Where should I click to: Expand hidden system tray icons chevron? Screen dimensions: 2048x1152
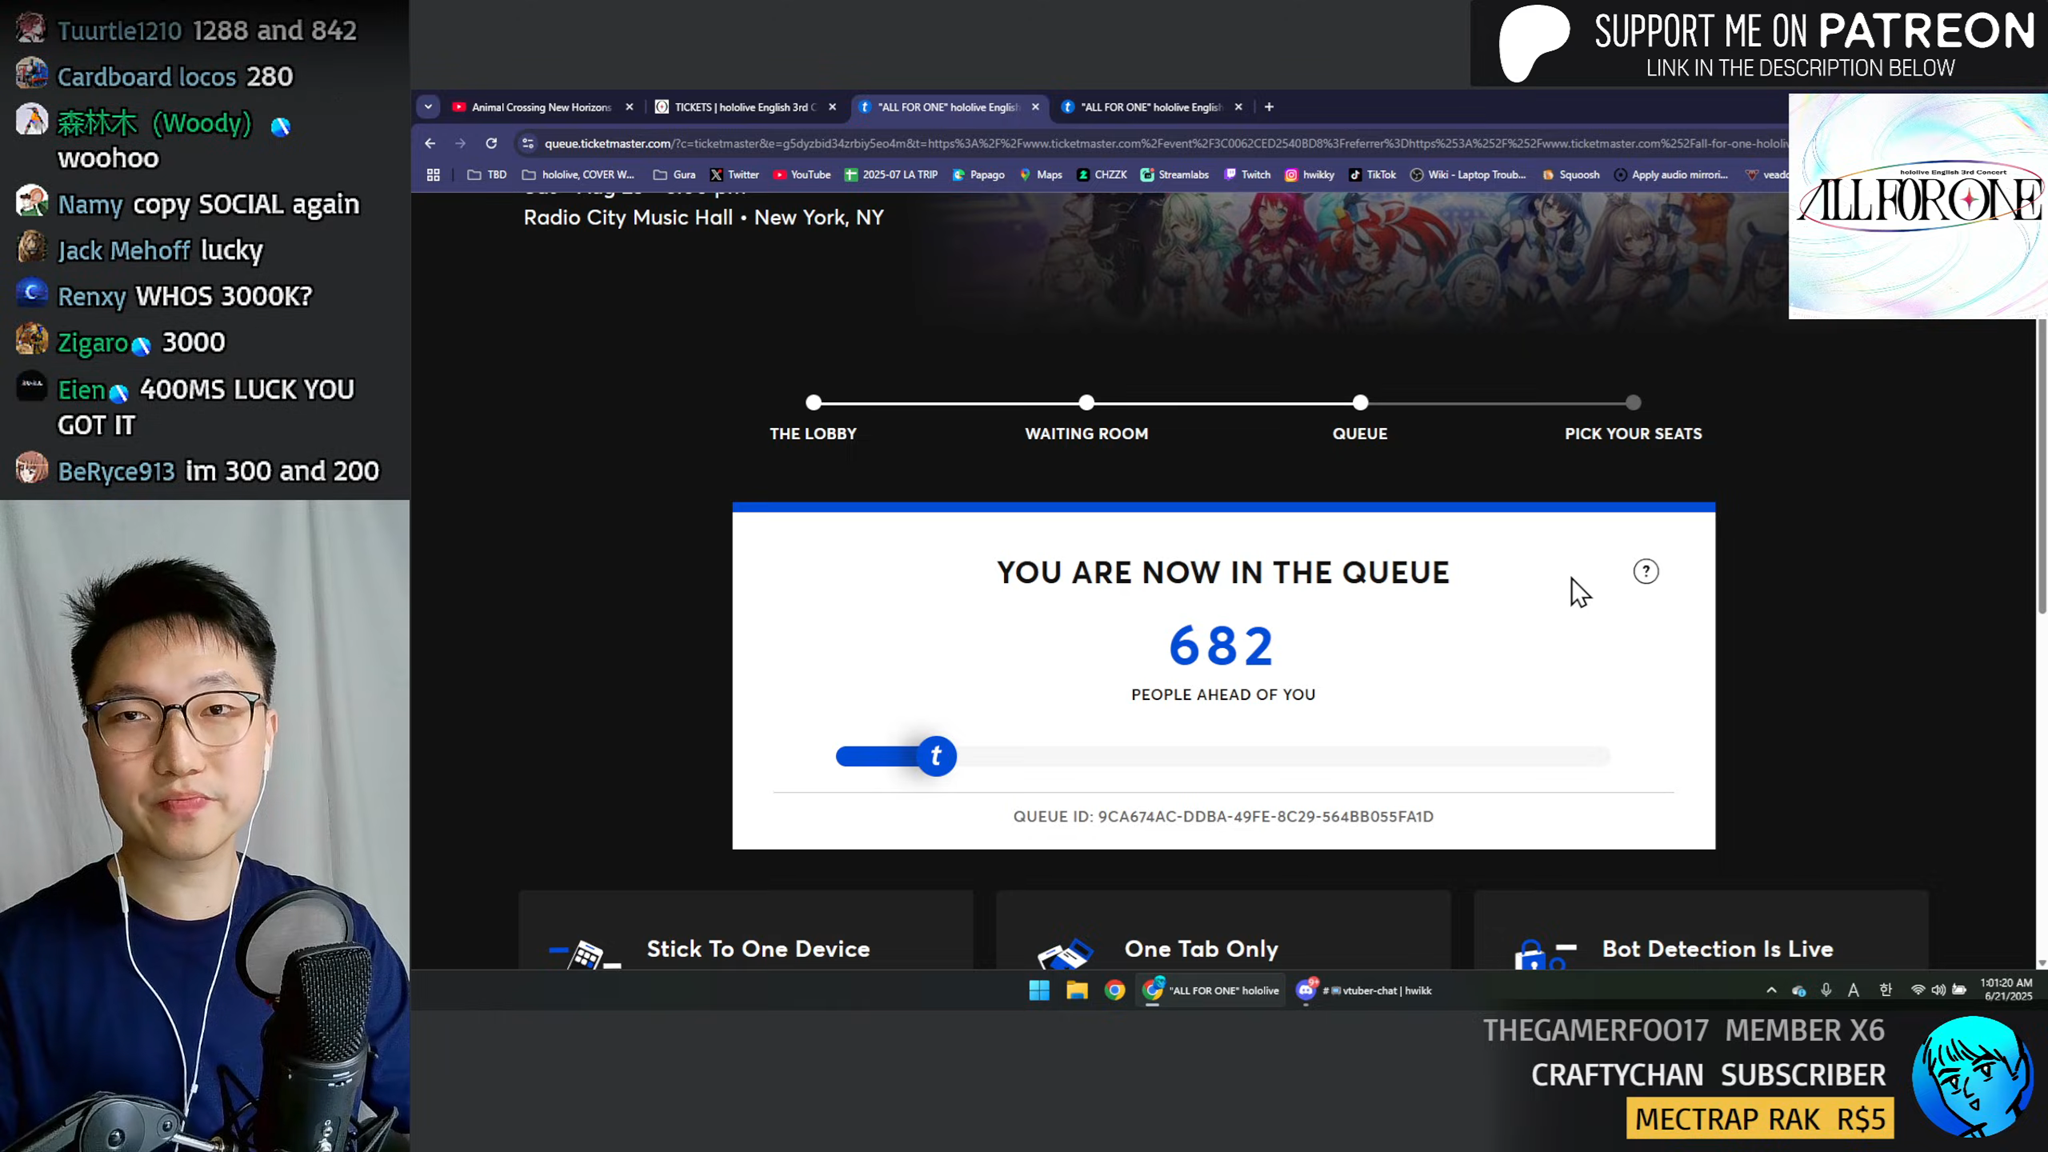[1771, 990]
